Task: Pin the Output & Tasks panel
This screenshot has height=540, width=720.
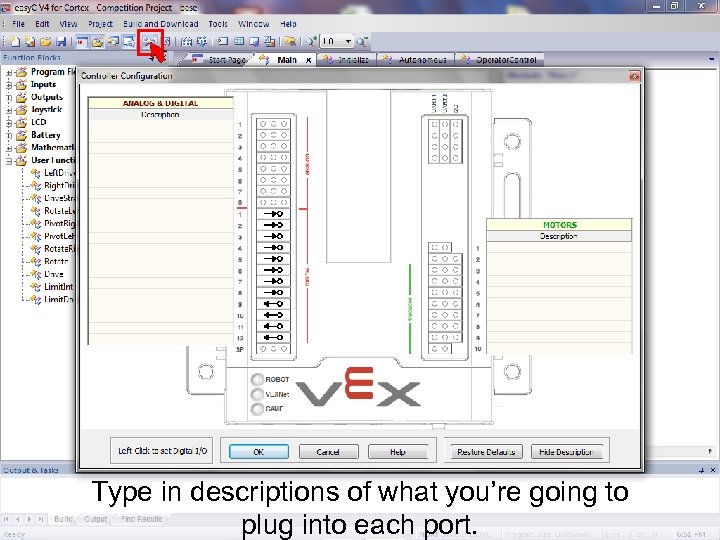Action: (x=702, y=470)
